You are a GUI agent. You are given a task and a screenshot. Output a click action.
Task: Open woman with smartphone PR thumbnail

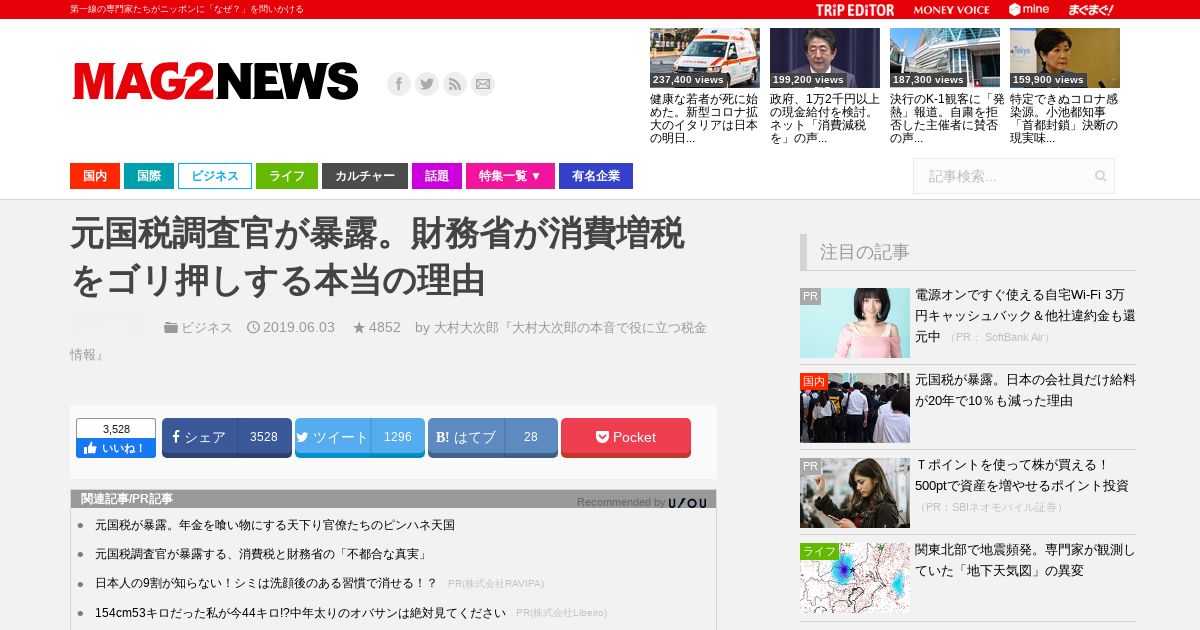tap(855, 493)
